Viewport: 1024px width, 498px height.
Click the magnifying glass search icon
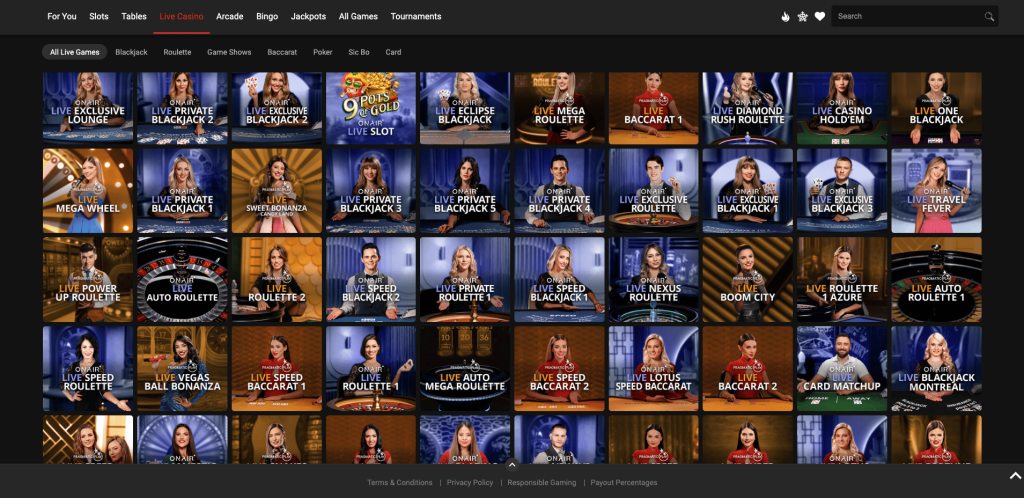coord(989,17)
